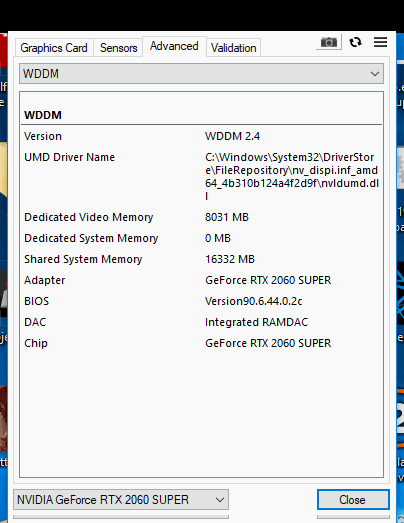The width and height of the screenshot is (404, 523).
Task: Select the Integrated RAMDAC value
Action: pyautogui.click(x=256, y=322)
